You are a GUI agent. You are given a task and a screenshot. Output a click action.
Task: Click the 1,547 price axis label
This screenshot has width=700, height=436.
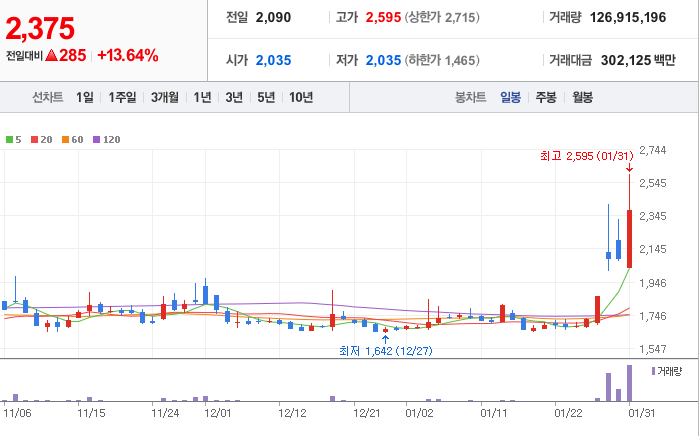click(x=653, y=349)
